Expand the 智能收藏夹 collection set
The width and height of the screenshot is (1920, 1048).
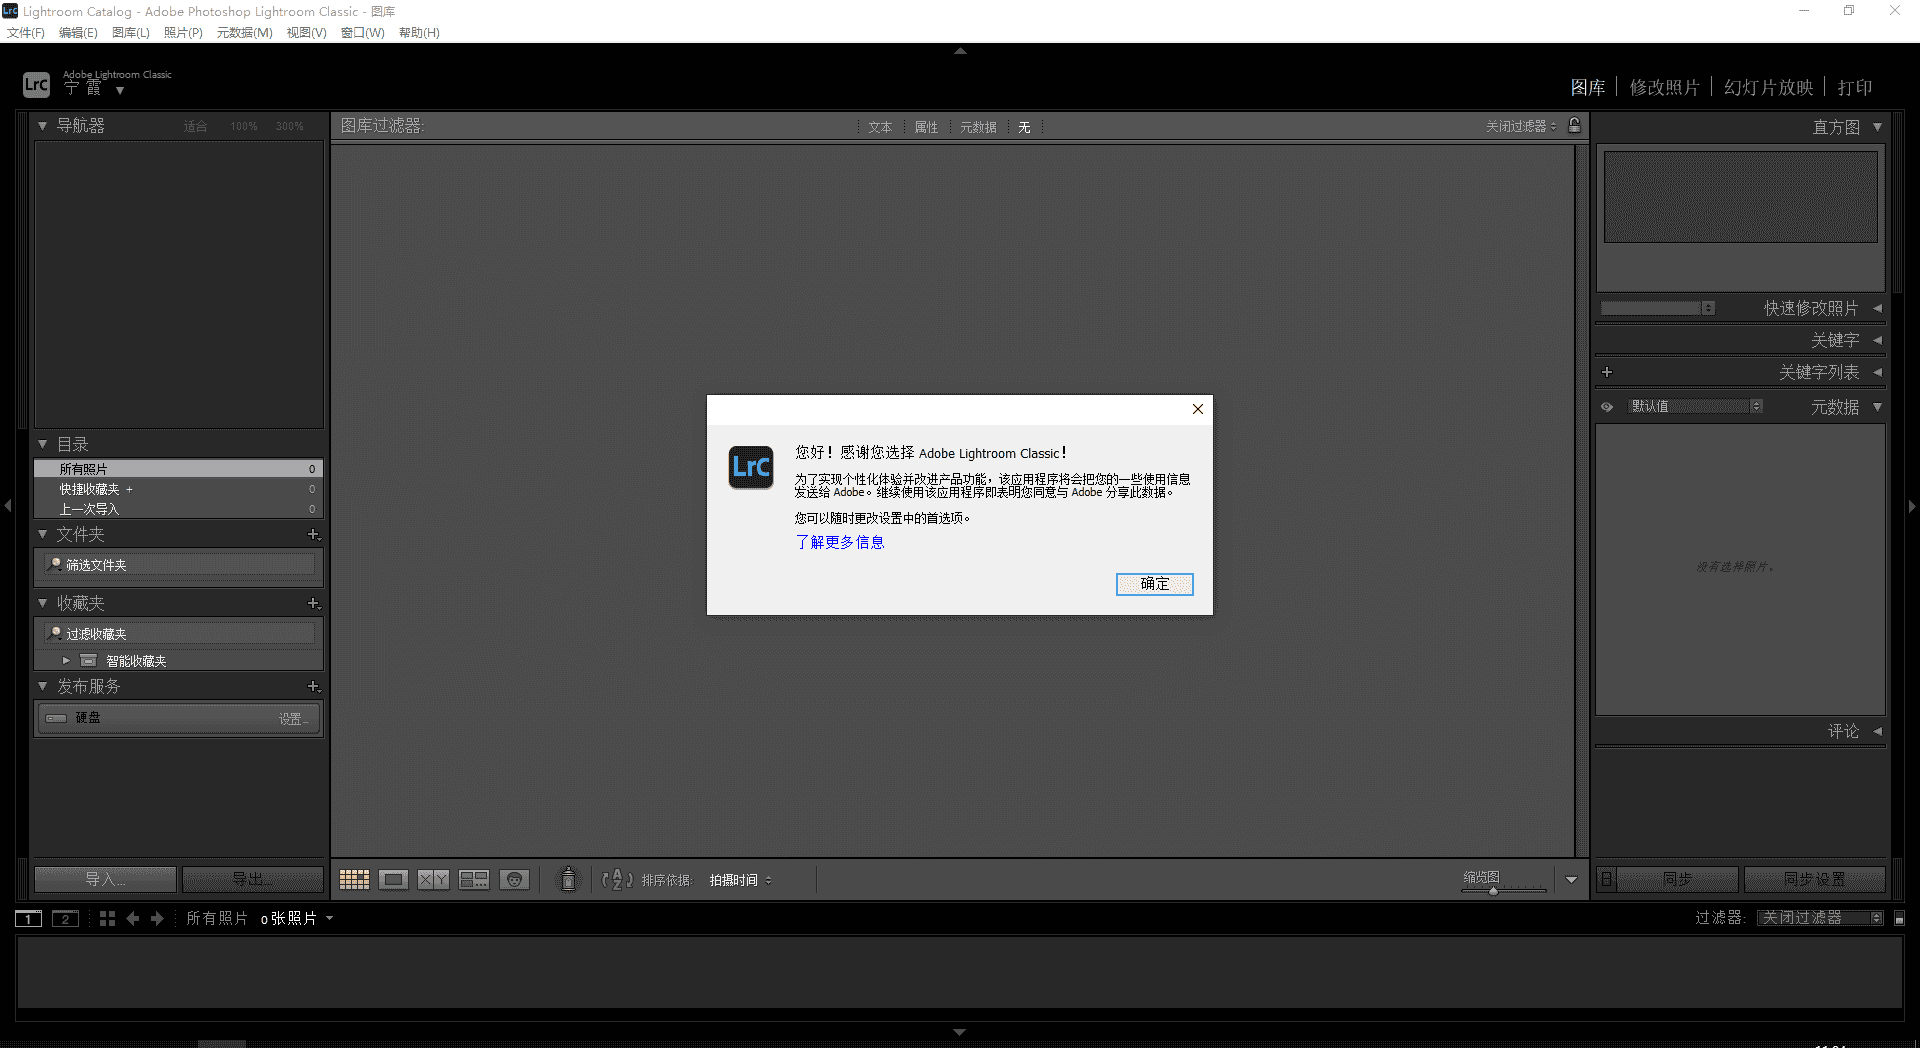click(x=66, y=661)
